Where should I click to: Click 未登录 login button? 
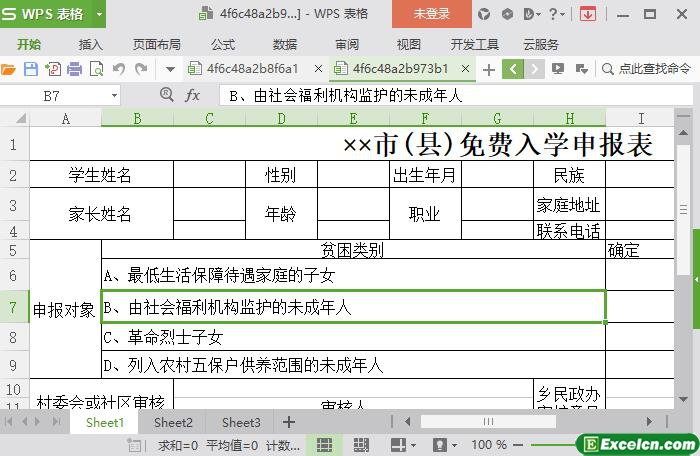432,14
